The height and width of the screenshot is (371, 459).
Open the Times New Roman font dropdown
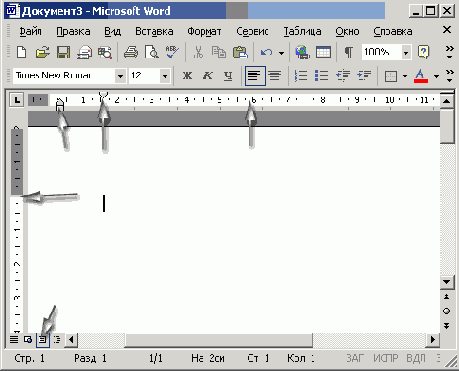[120, 76]
